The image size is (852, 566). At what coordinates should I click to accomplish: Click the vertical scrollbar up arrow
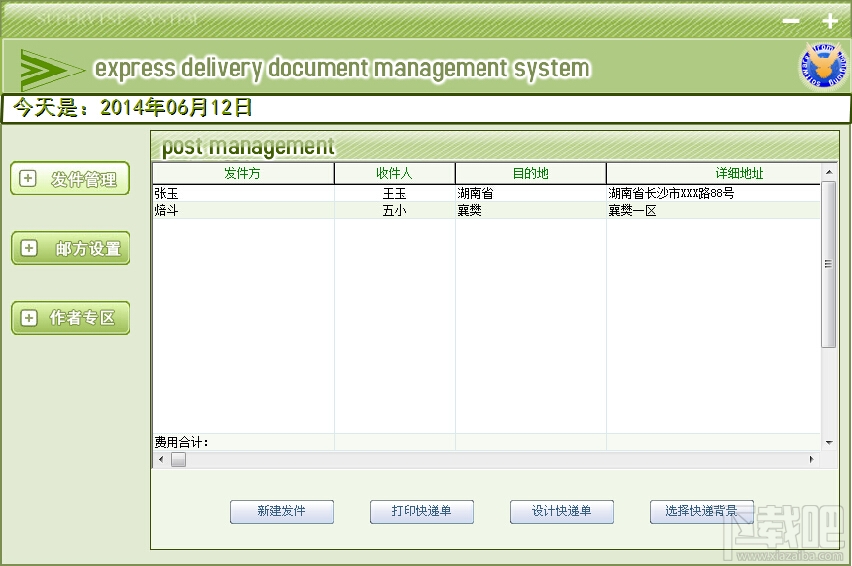(x=829, y=172)
